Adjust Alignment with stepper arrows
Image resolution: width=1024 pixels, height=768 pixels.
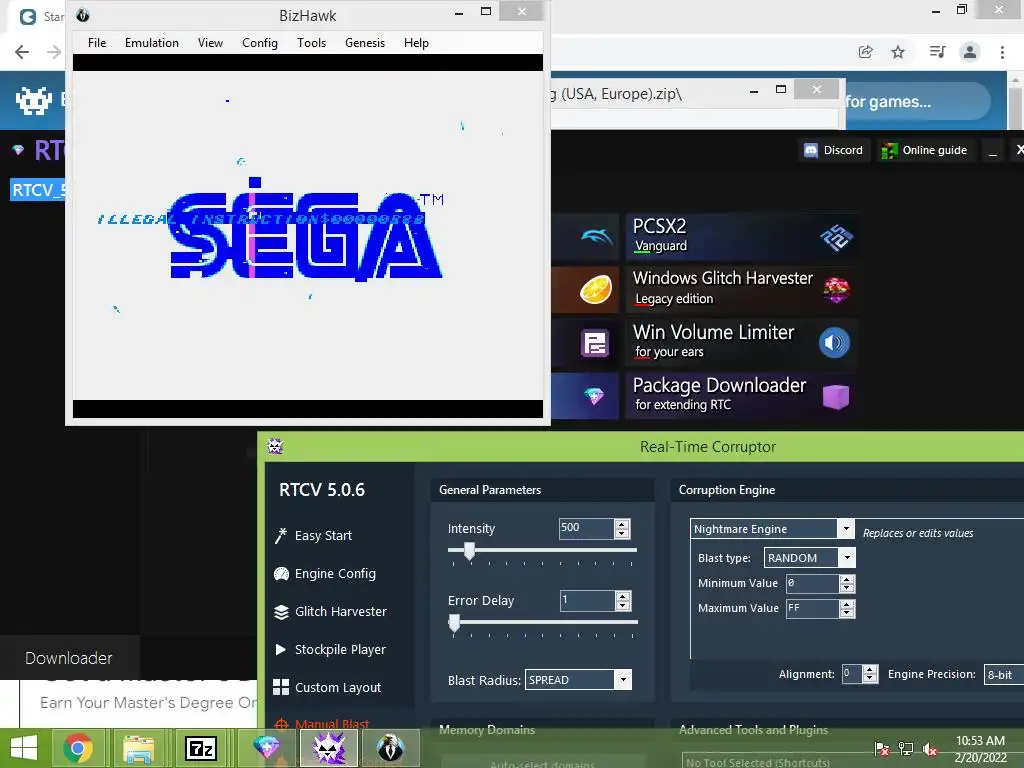point(870,674)
